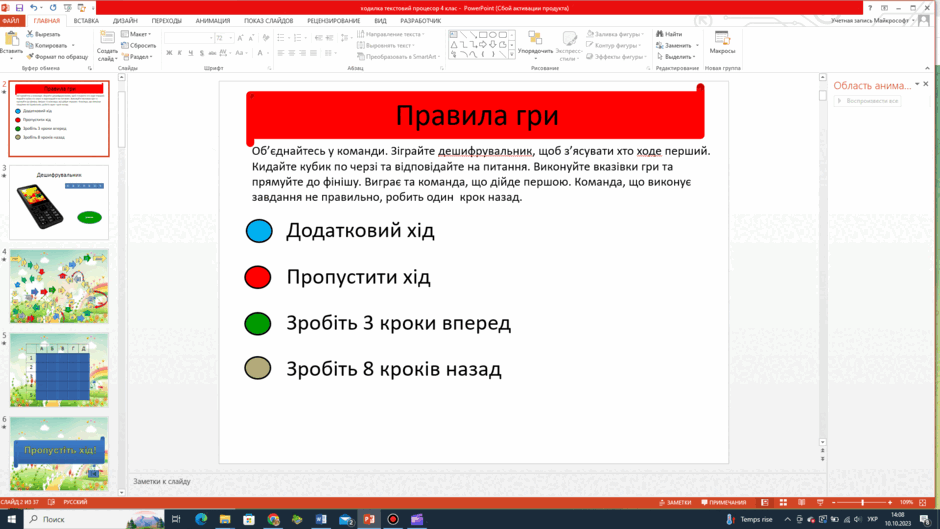Screen dimensions: 940x529
Task: Open the ФАЙЛ (File) tab
Action: [11, 20]
